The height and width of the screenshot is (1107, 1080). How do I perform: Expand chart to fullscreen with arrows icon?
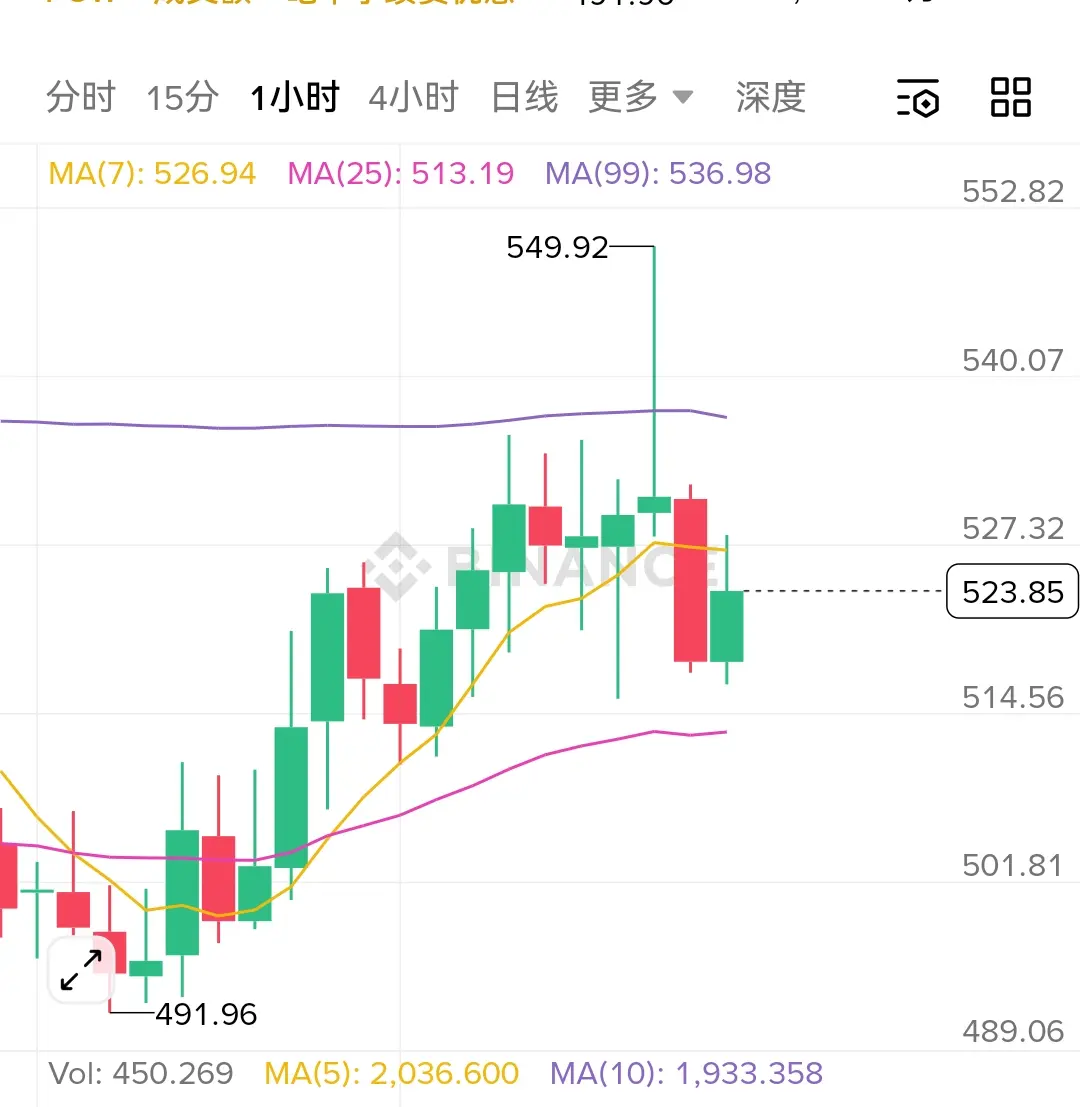(80, 969)
